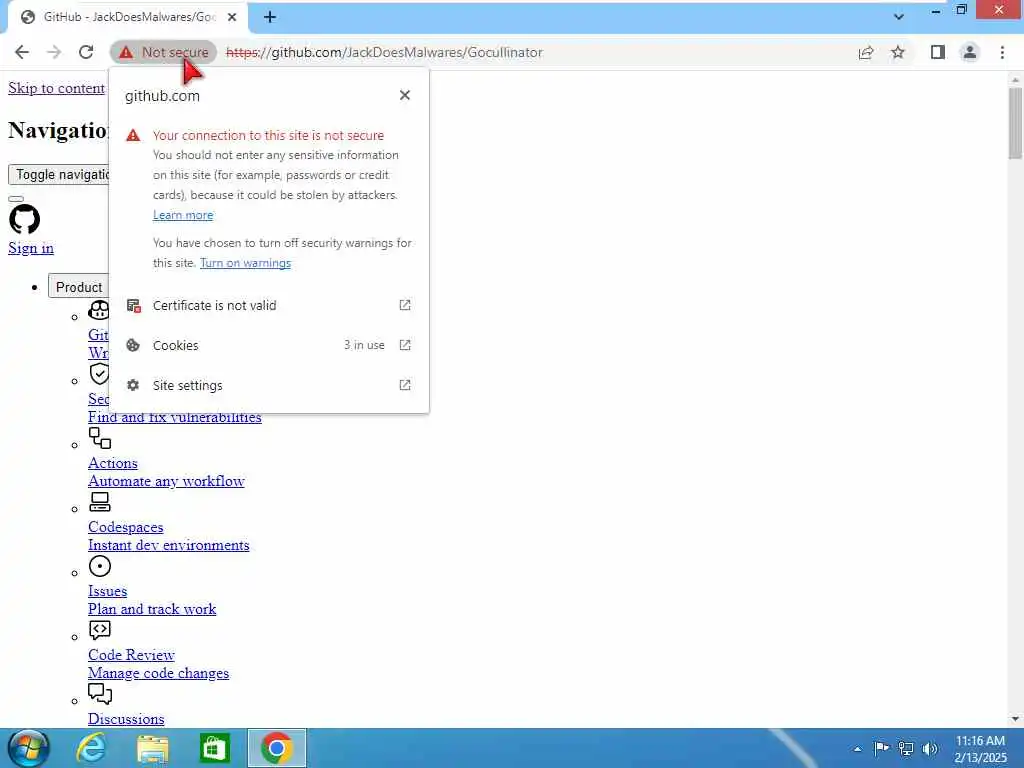
Task: Bookmark this tab with the star icon
Action: pos(898,52)
